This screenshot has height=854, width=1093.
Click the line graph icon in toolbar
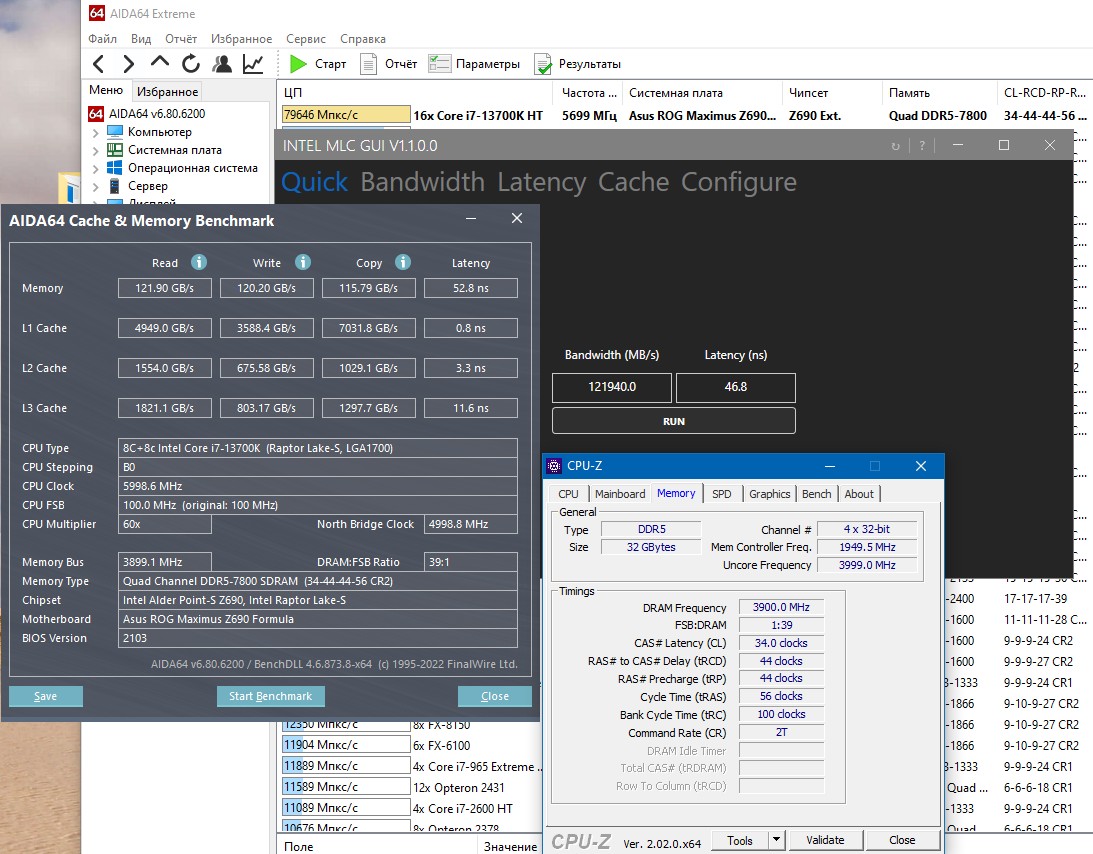(253, 64)
